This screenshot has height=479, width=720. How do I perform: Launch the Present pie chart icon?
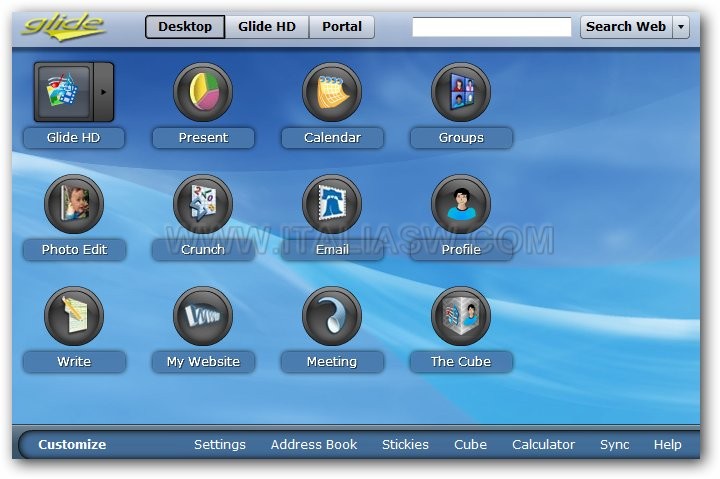click(203, 92)
